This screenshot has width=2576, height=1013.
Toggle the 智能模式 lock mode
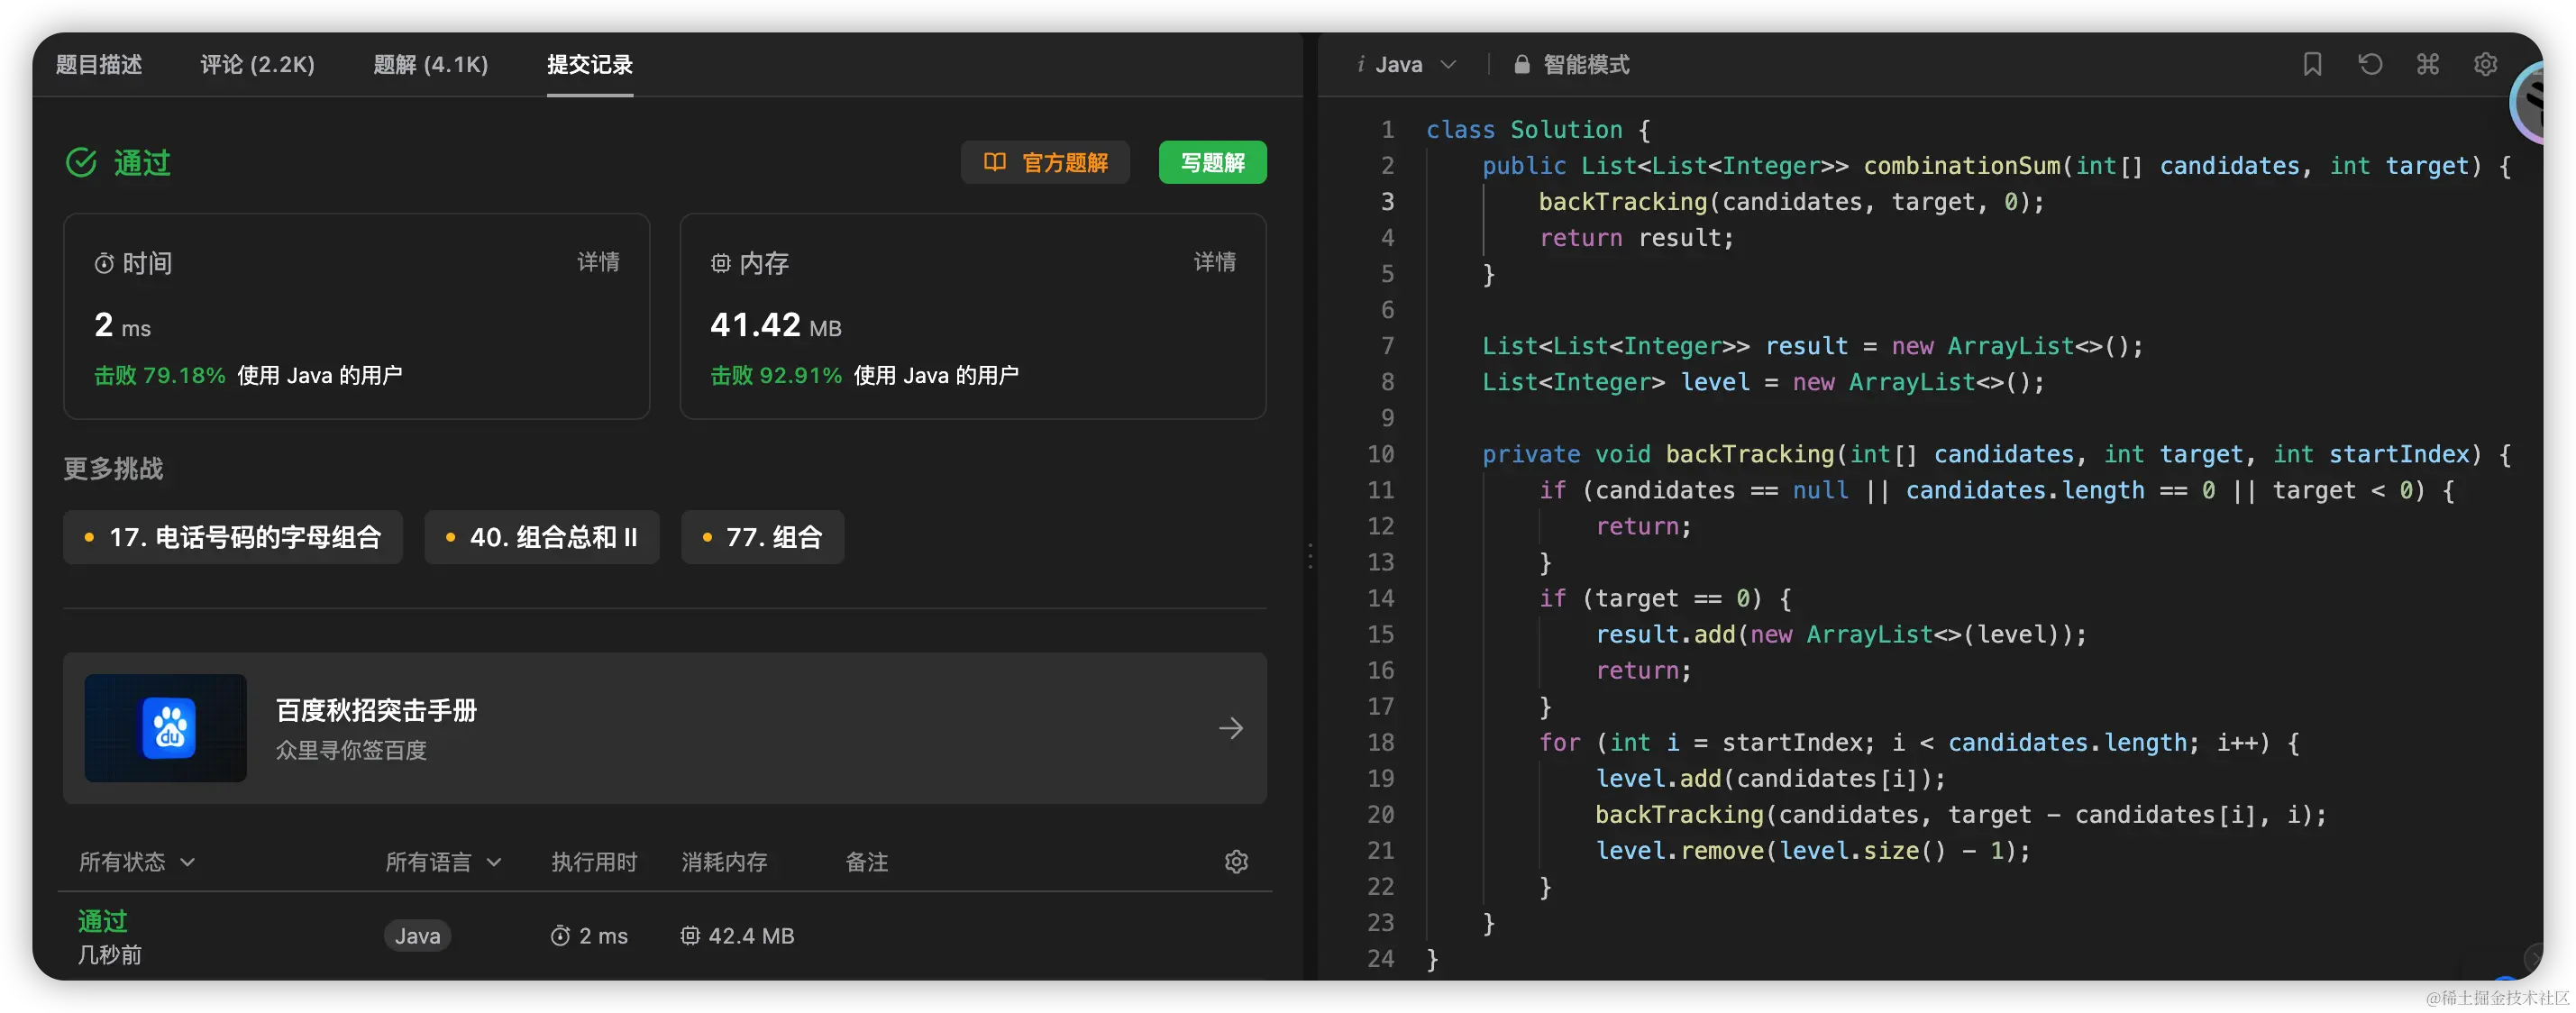click(1573, 65)
